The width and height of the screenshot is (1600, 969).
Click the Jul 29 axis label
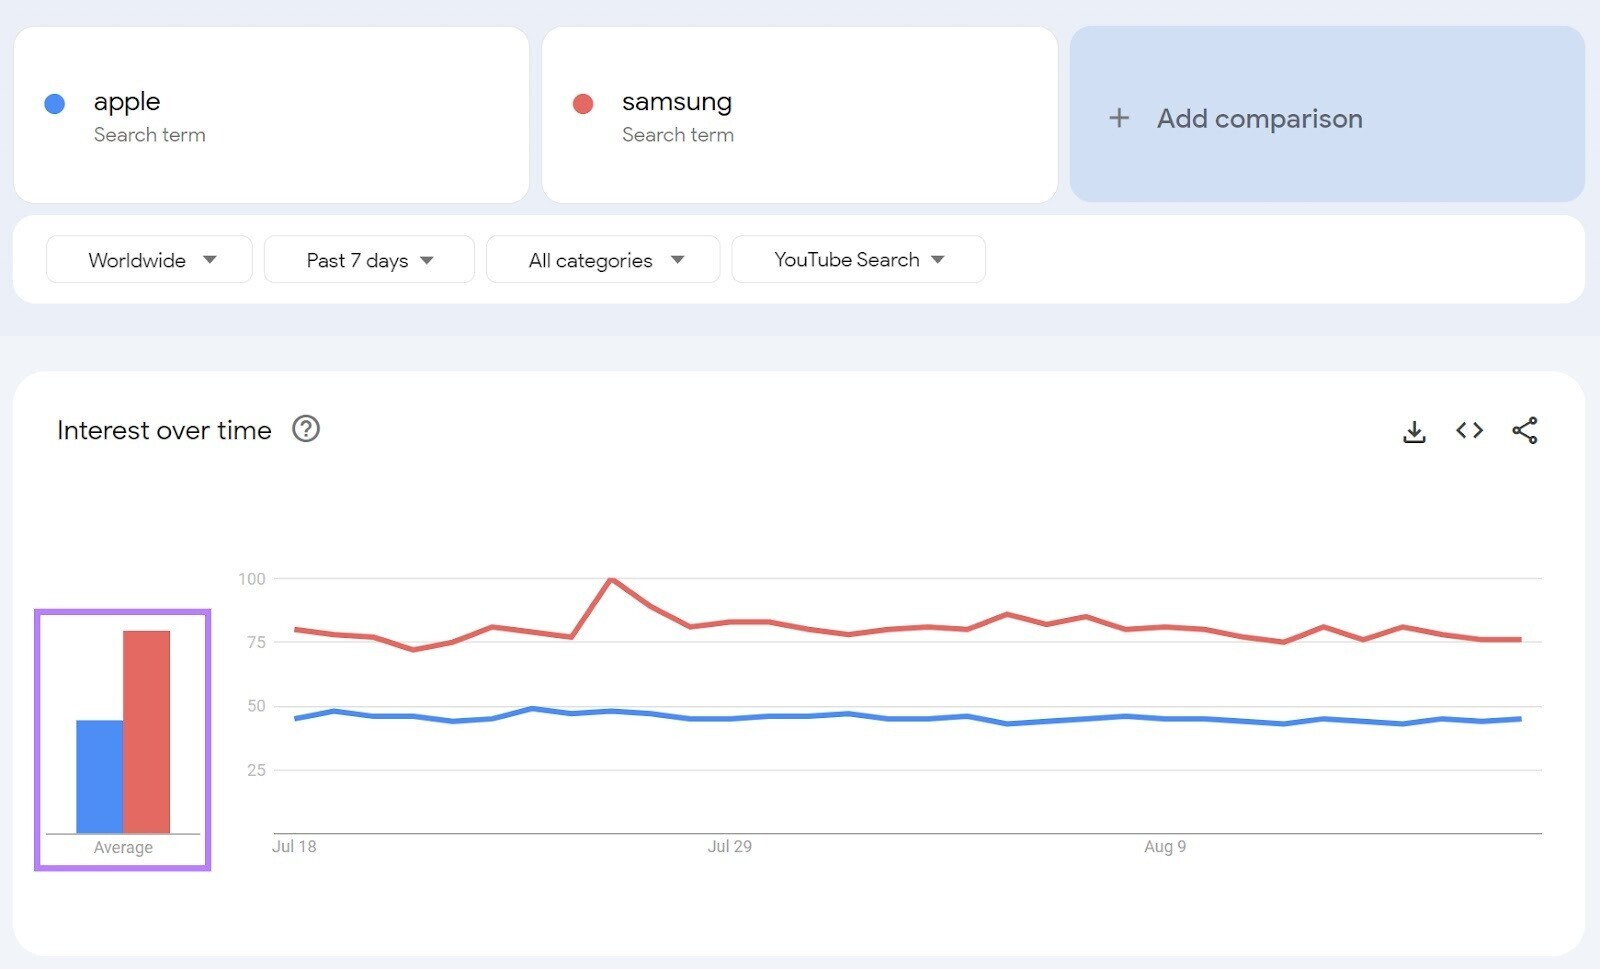pyautogui.click(x=729, y=846)
